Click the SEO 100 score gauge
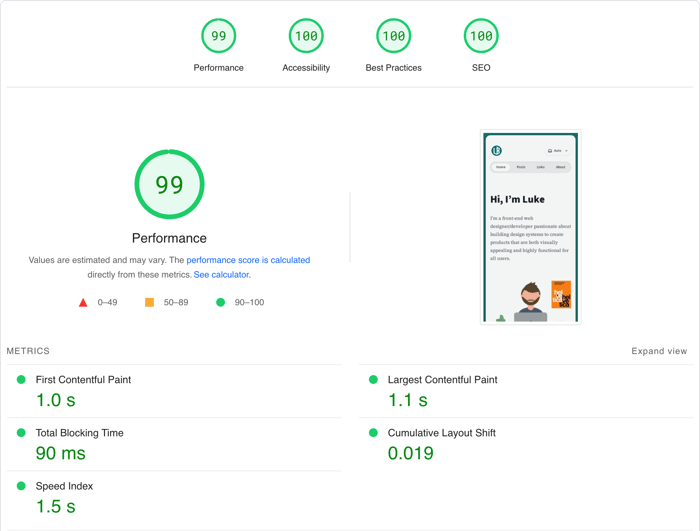 point(481,36)
